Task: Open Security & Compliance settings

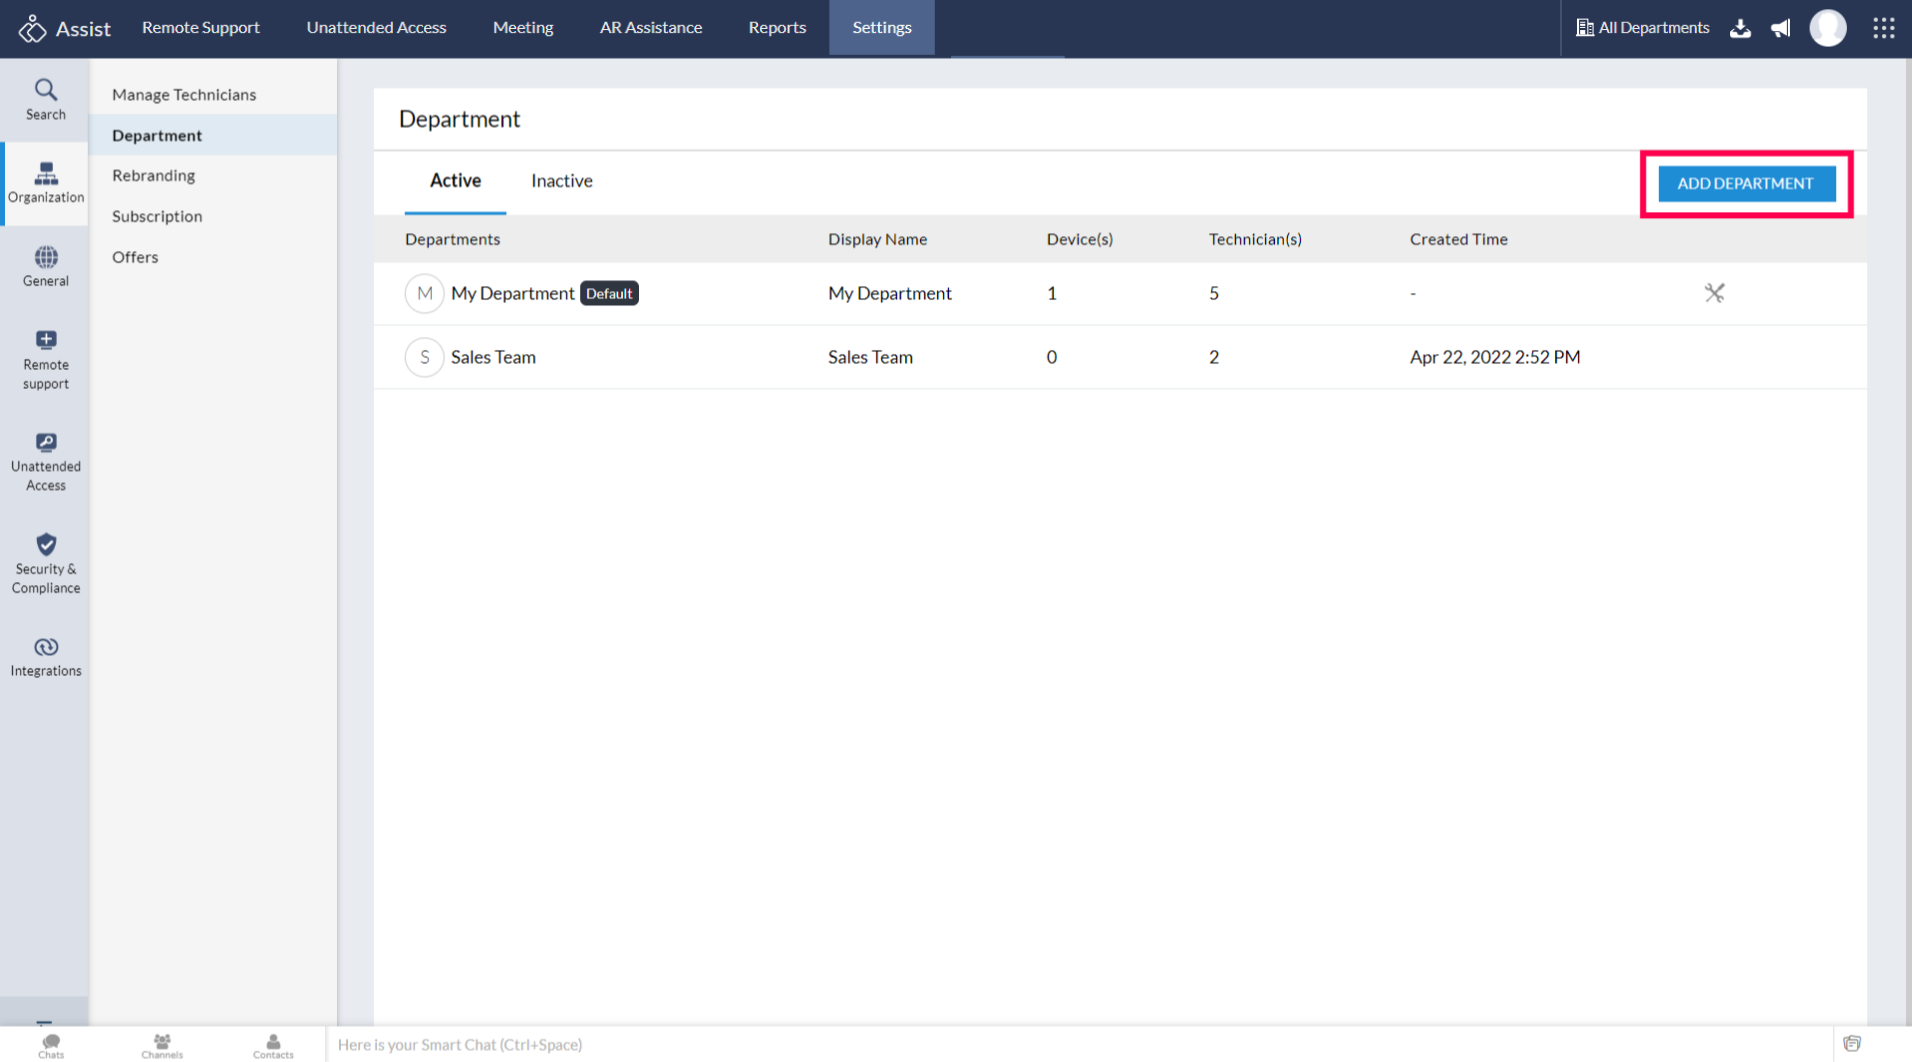Action: click(x=45, y=563)
